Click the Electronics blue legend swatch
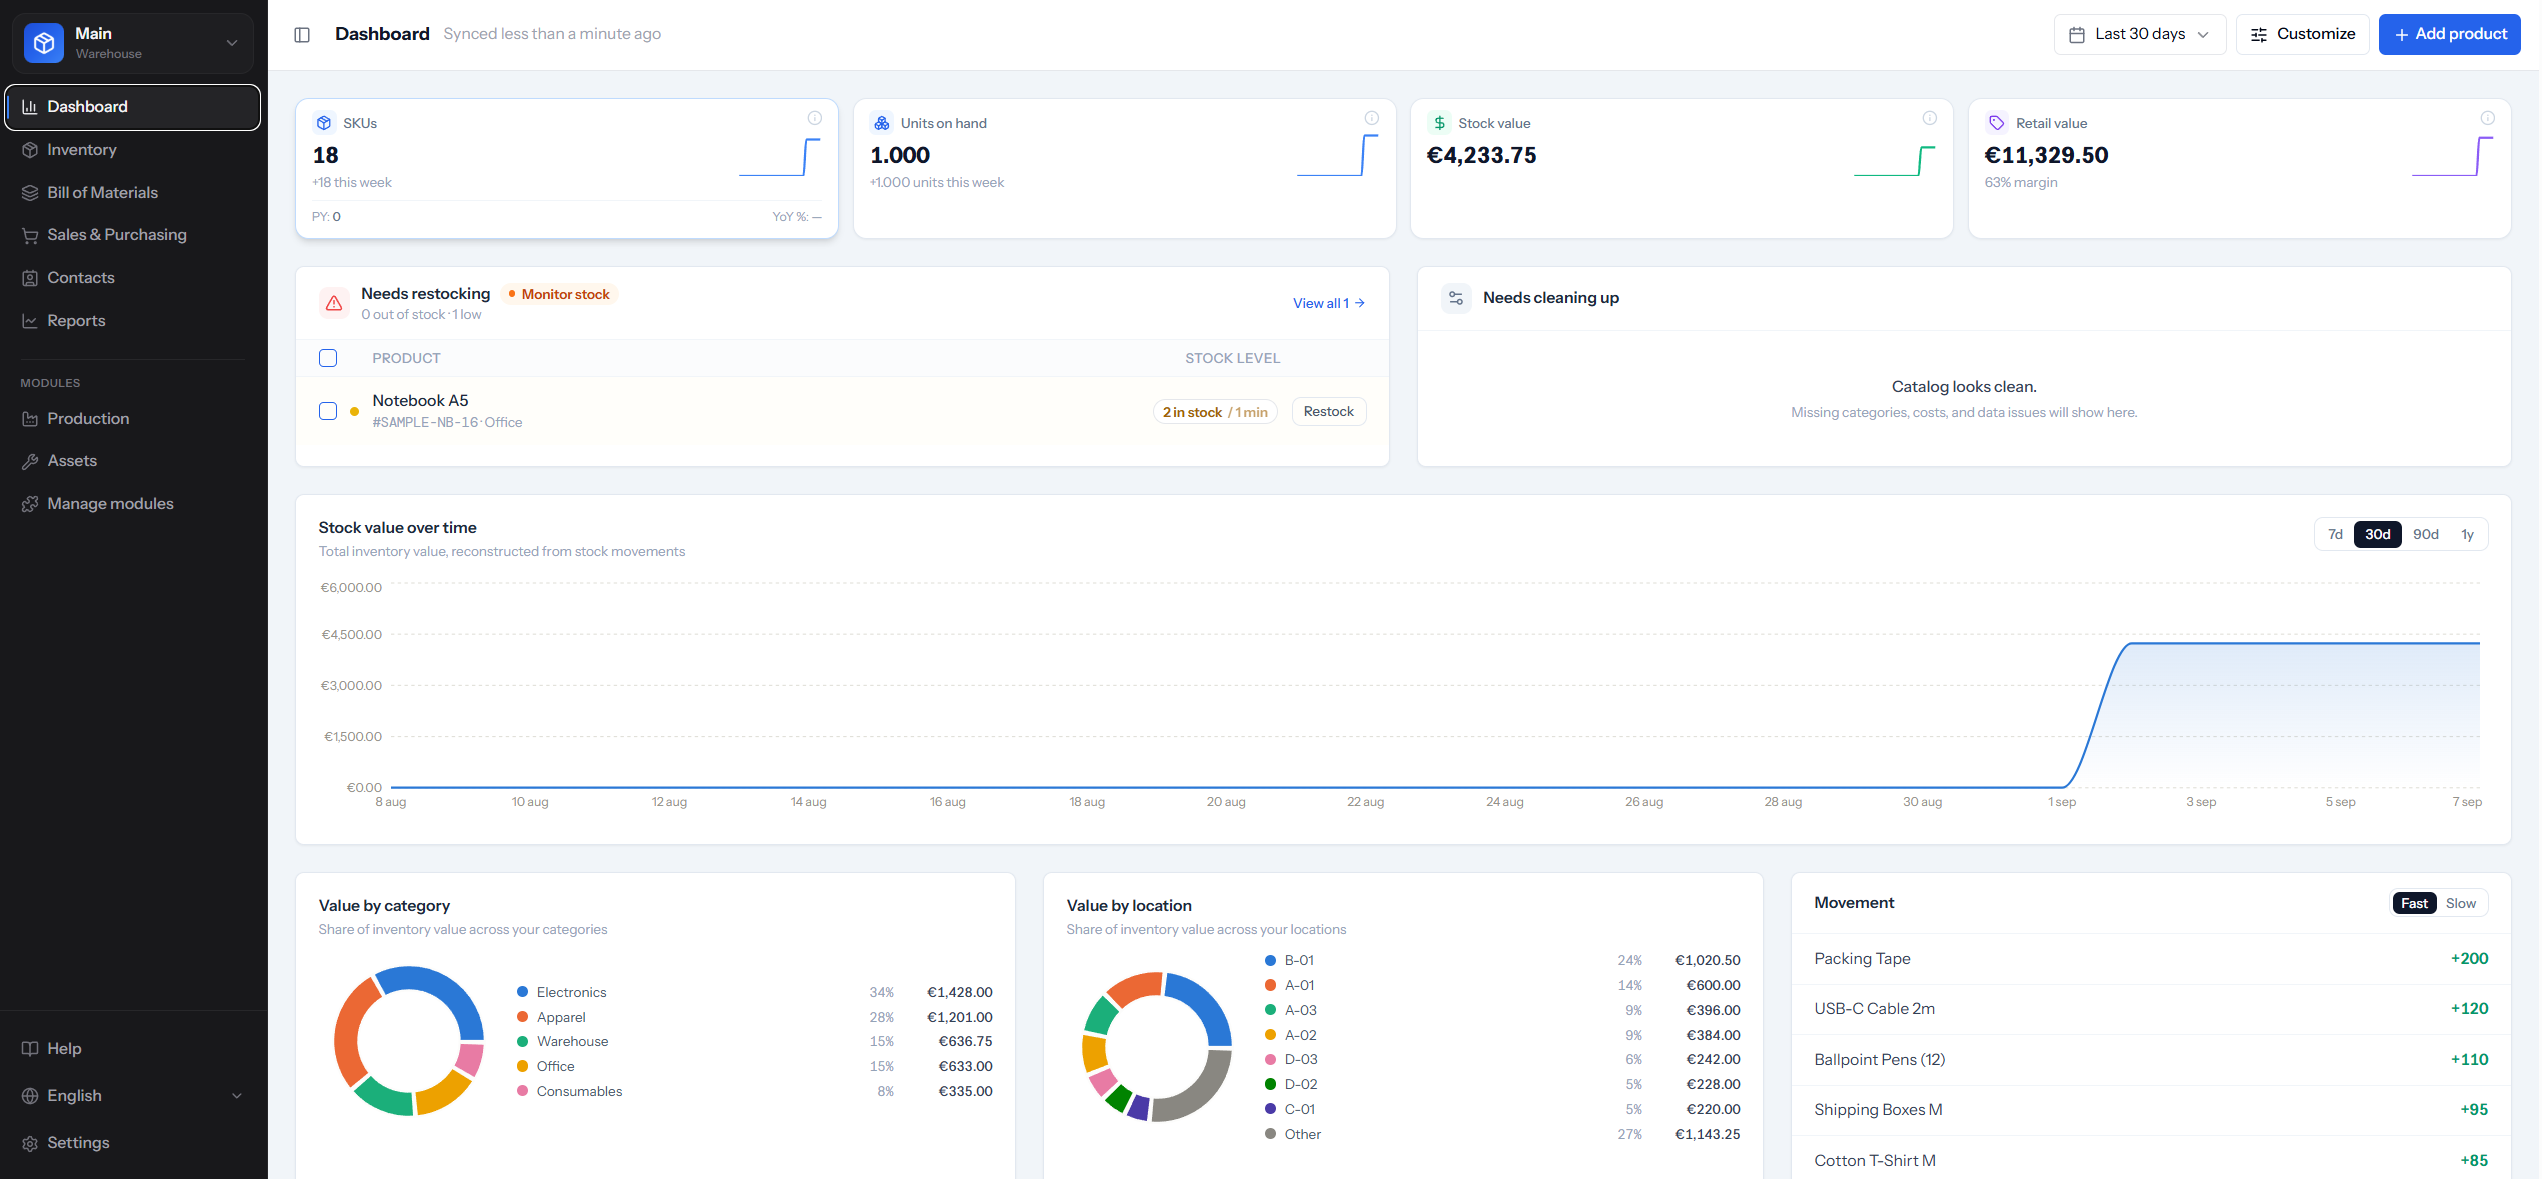 [x=522, y=992]
